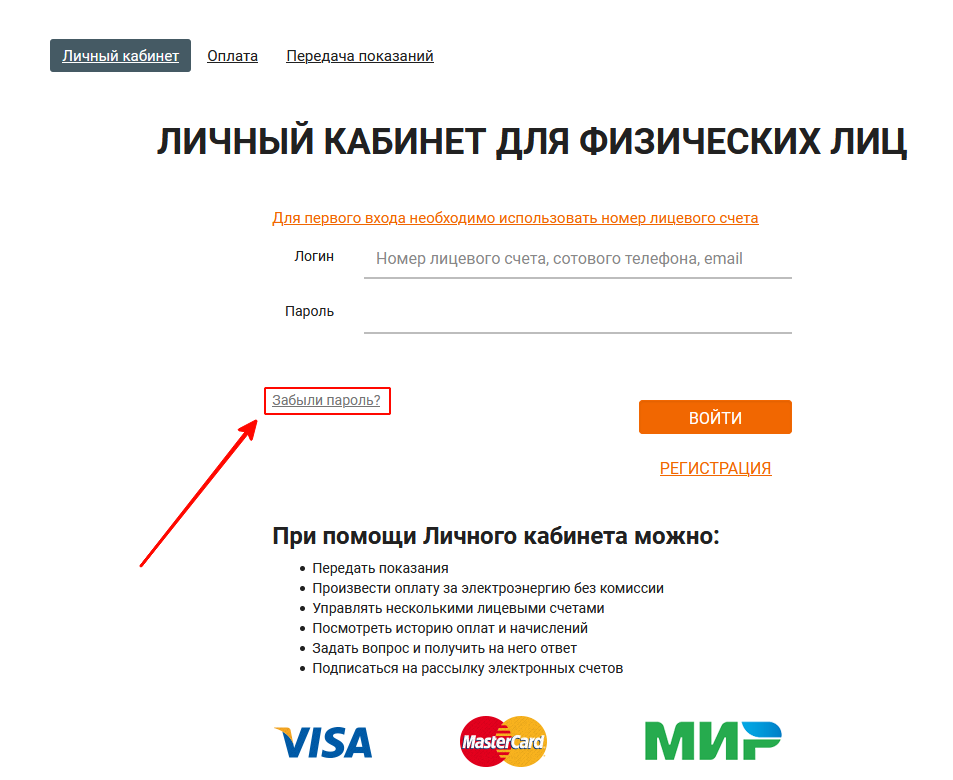Screen dimensions: 953x780
Task: Click the MasterCard payment logo
Action: [x=503, y=741]
